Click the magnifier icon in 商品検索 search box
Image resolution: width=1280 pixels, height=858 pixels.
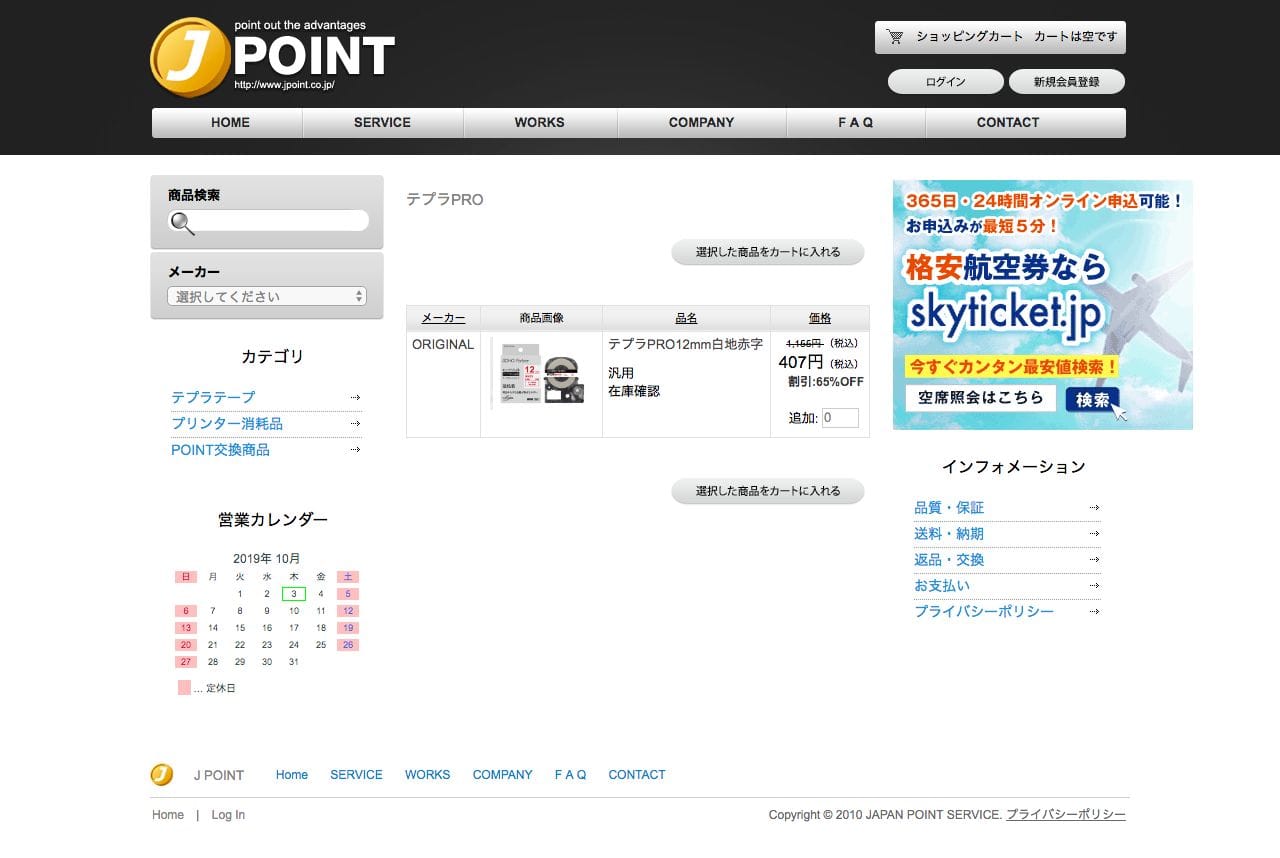tap(182, 224)
